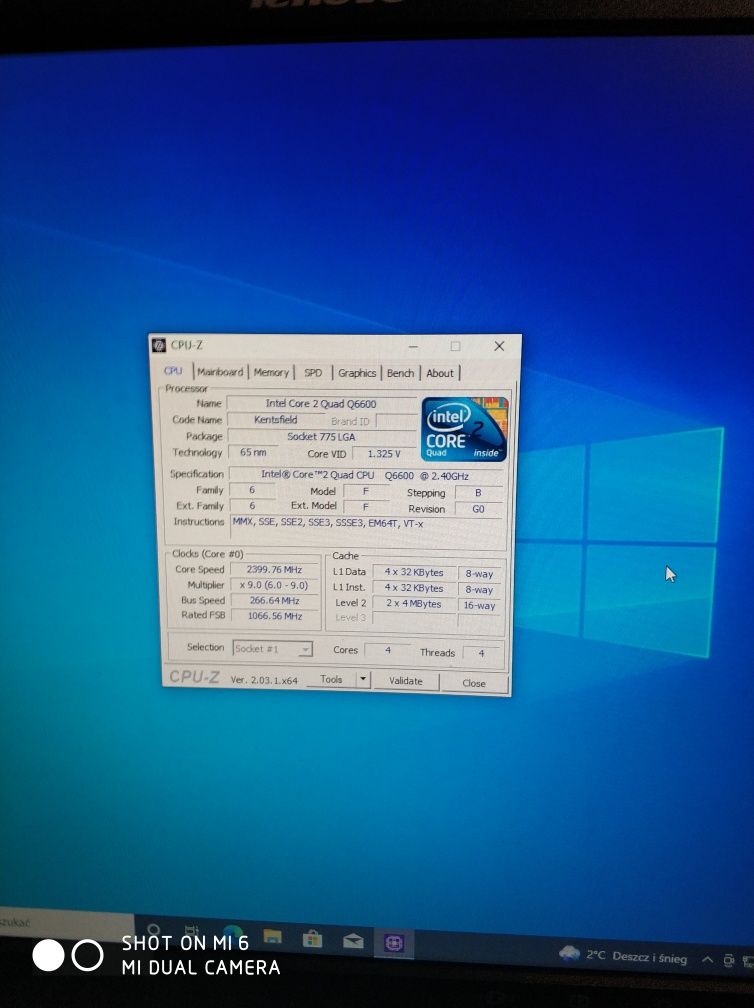Viewport: 754px width, 1008px height.
Task: Click the name field 'Intel Core 2 Quad Q6600'
Action: [x=321, y=404]
